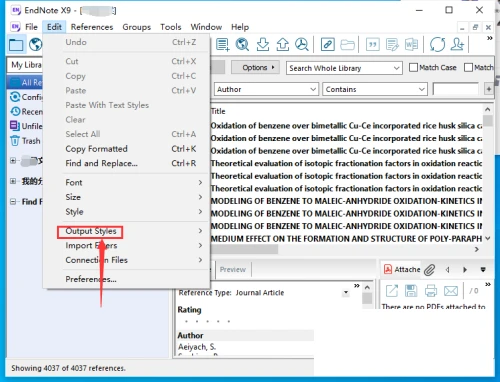The height and width of the screenshot is (382, 500).
Task: Click the Find Full Text icon
Action: click(302, 44)
